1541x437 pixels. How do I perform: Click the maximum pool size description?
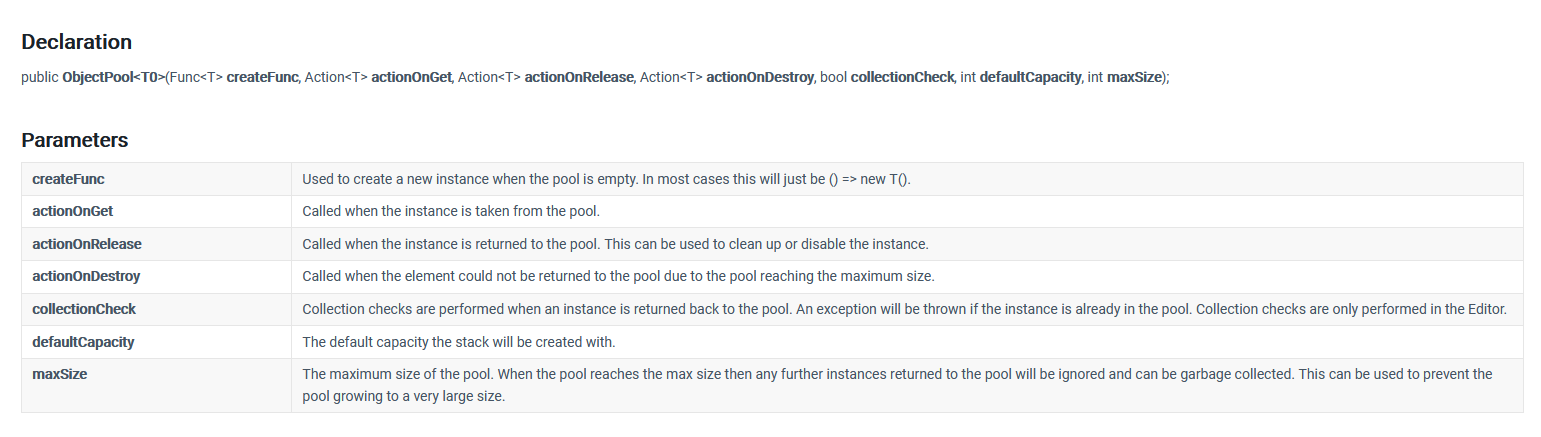(x=897, y=385)
